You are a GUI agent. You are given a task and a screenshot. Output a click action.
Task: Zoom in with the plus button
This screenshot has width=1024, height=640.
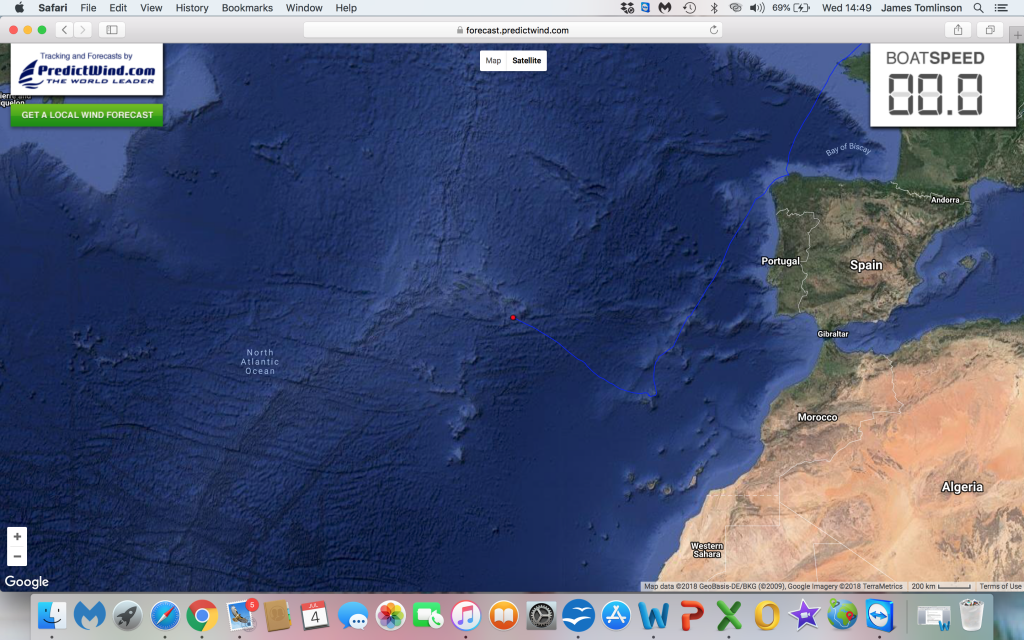coord(17,536)
